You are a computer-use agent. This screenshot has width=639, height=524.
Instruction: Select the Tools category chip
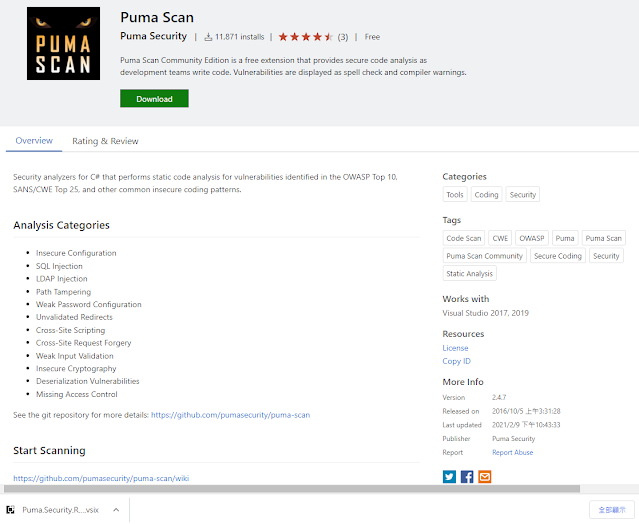(455, 195)
